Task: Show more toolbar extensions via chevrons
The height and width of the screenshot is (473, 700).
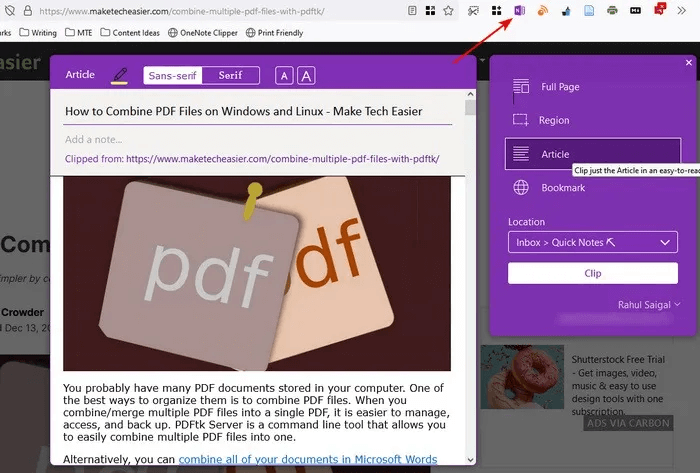Action: 681,10
